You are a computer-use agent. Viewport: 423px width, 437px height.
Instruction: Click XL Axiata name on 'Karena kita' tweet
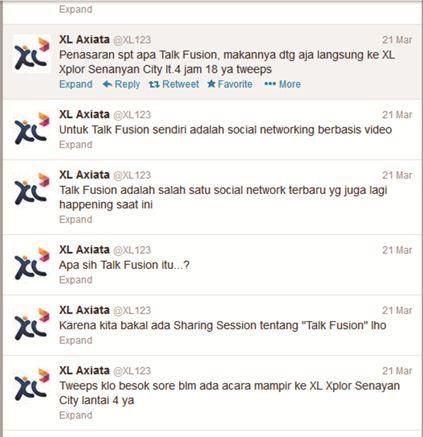[84, 310]
